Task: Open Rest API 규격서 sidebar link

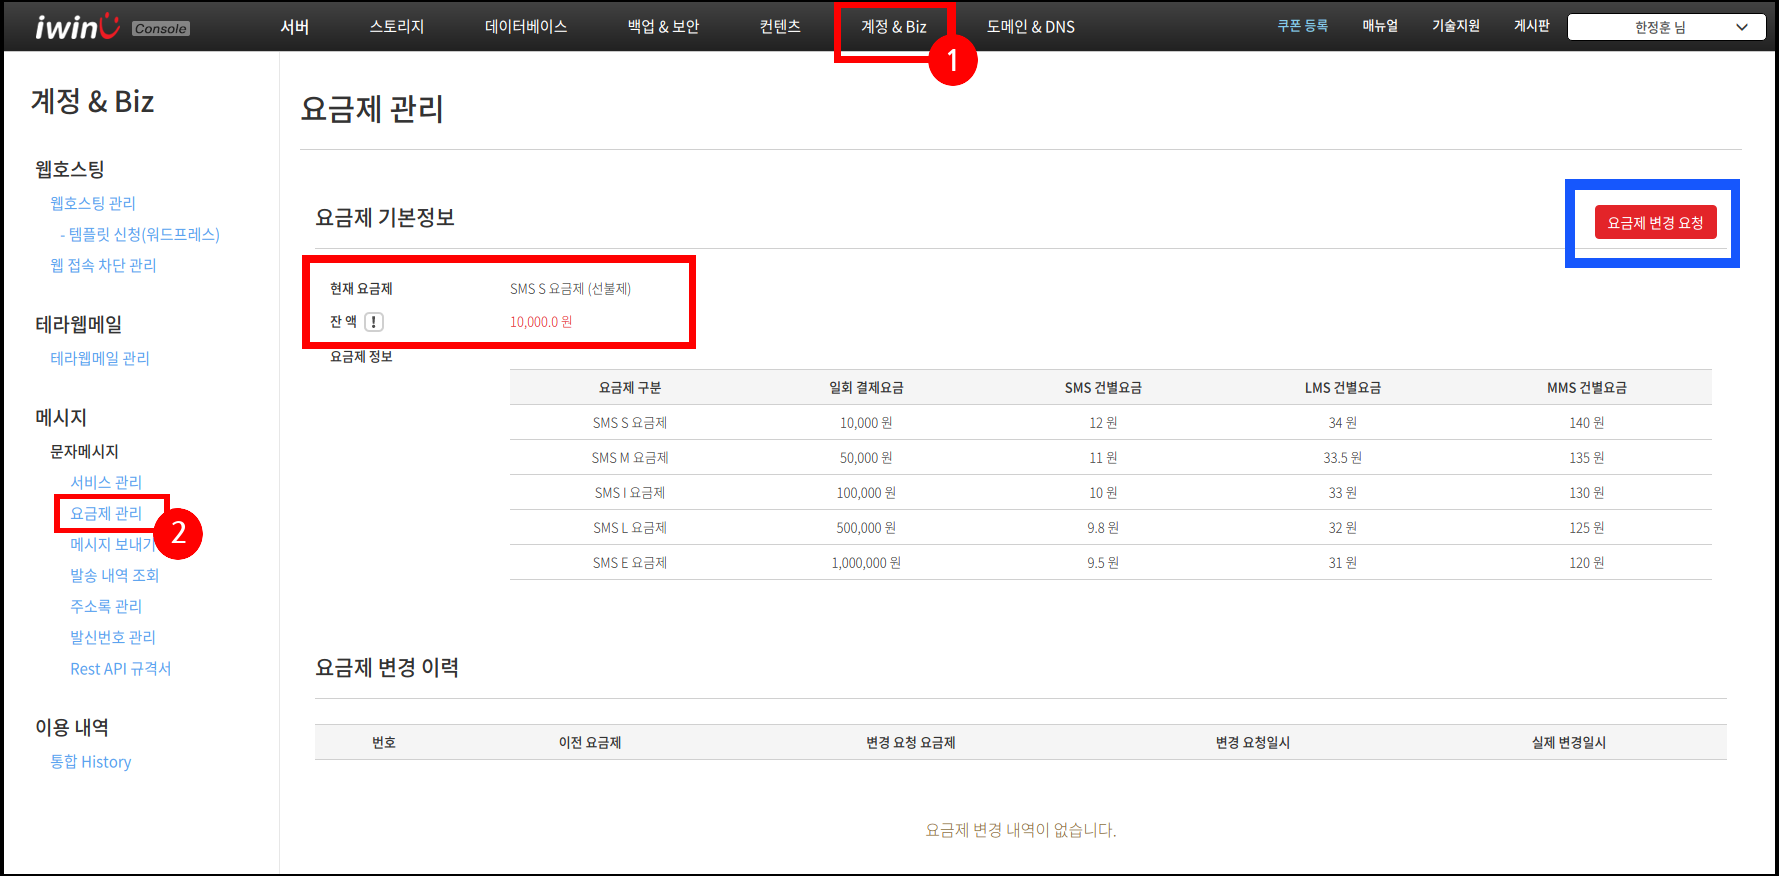Action: pyautogui.click(x=121, y=668)
